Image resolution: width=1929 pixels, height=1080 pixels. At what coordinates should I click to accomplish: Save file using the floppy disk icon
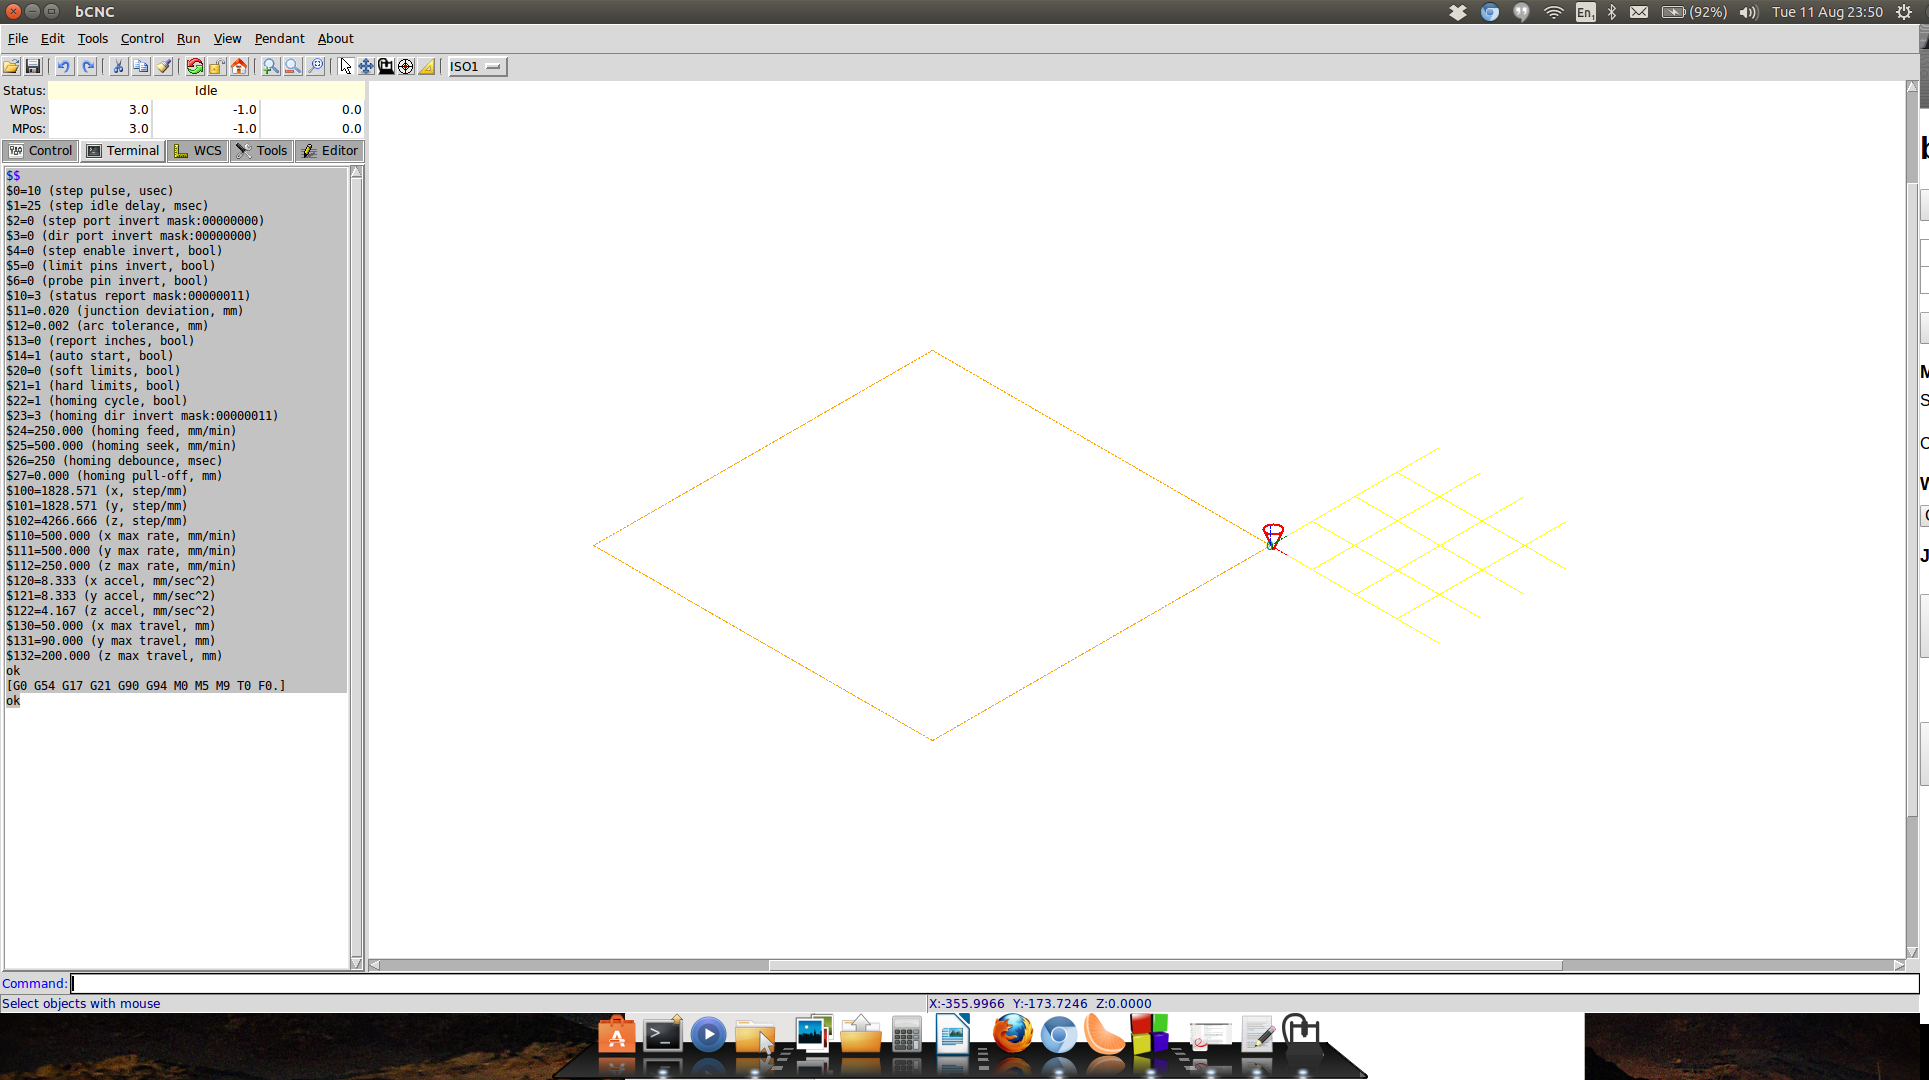[x=33, y=66]
